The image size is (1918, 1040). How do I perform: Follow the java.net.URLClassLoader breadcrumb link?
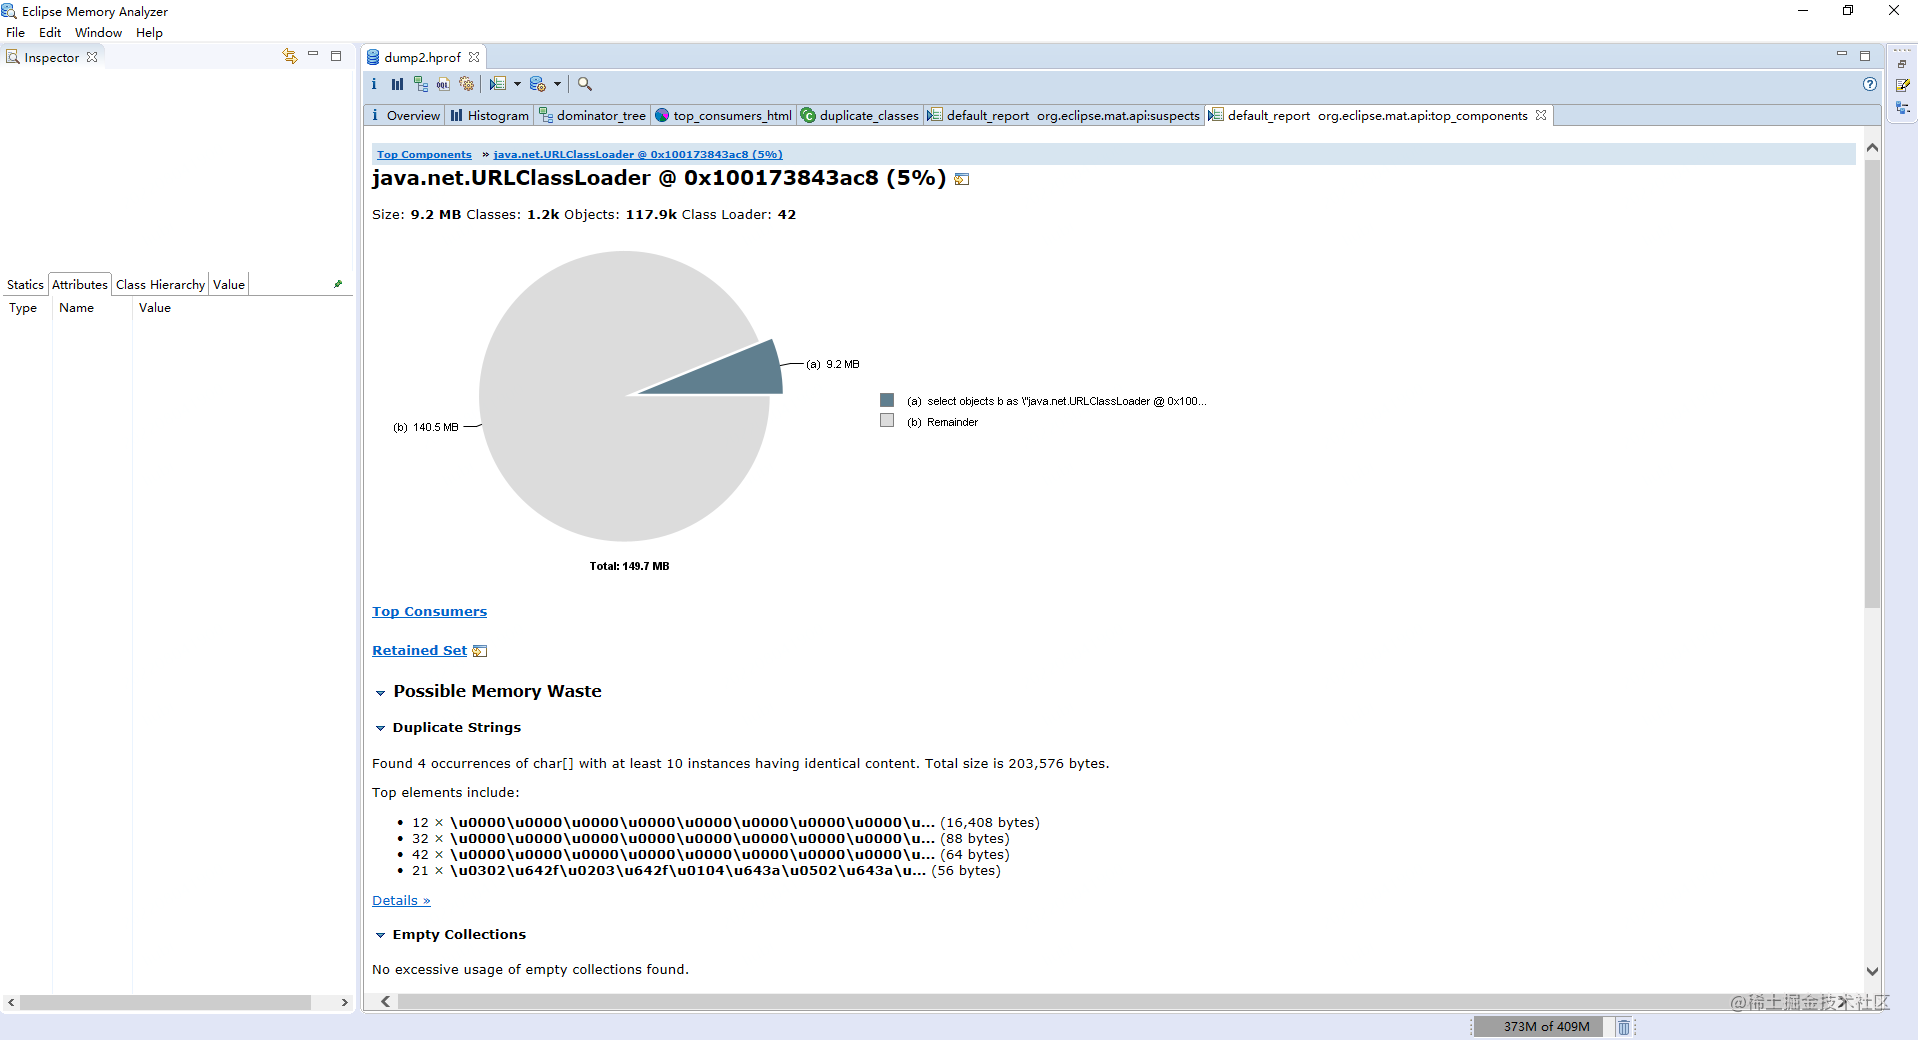pyautogui.click(x=638, y=154)
